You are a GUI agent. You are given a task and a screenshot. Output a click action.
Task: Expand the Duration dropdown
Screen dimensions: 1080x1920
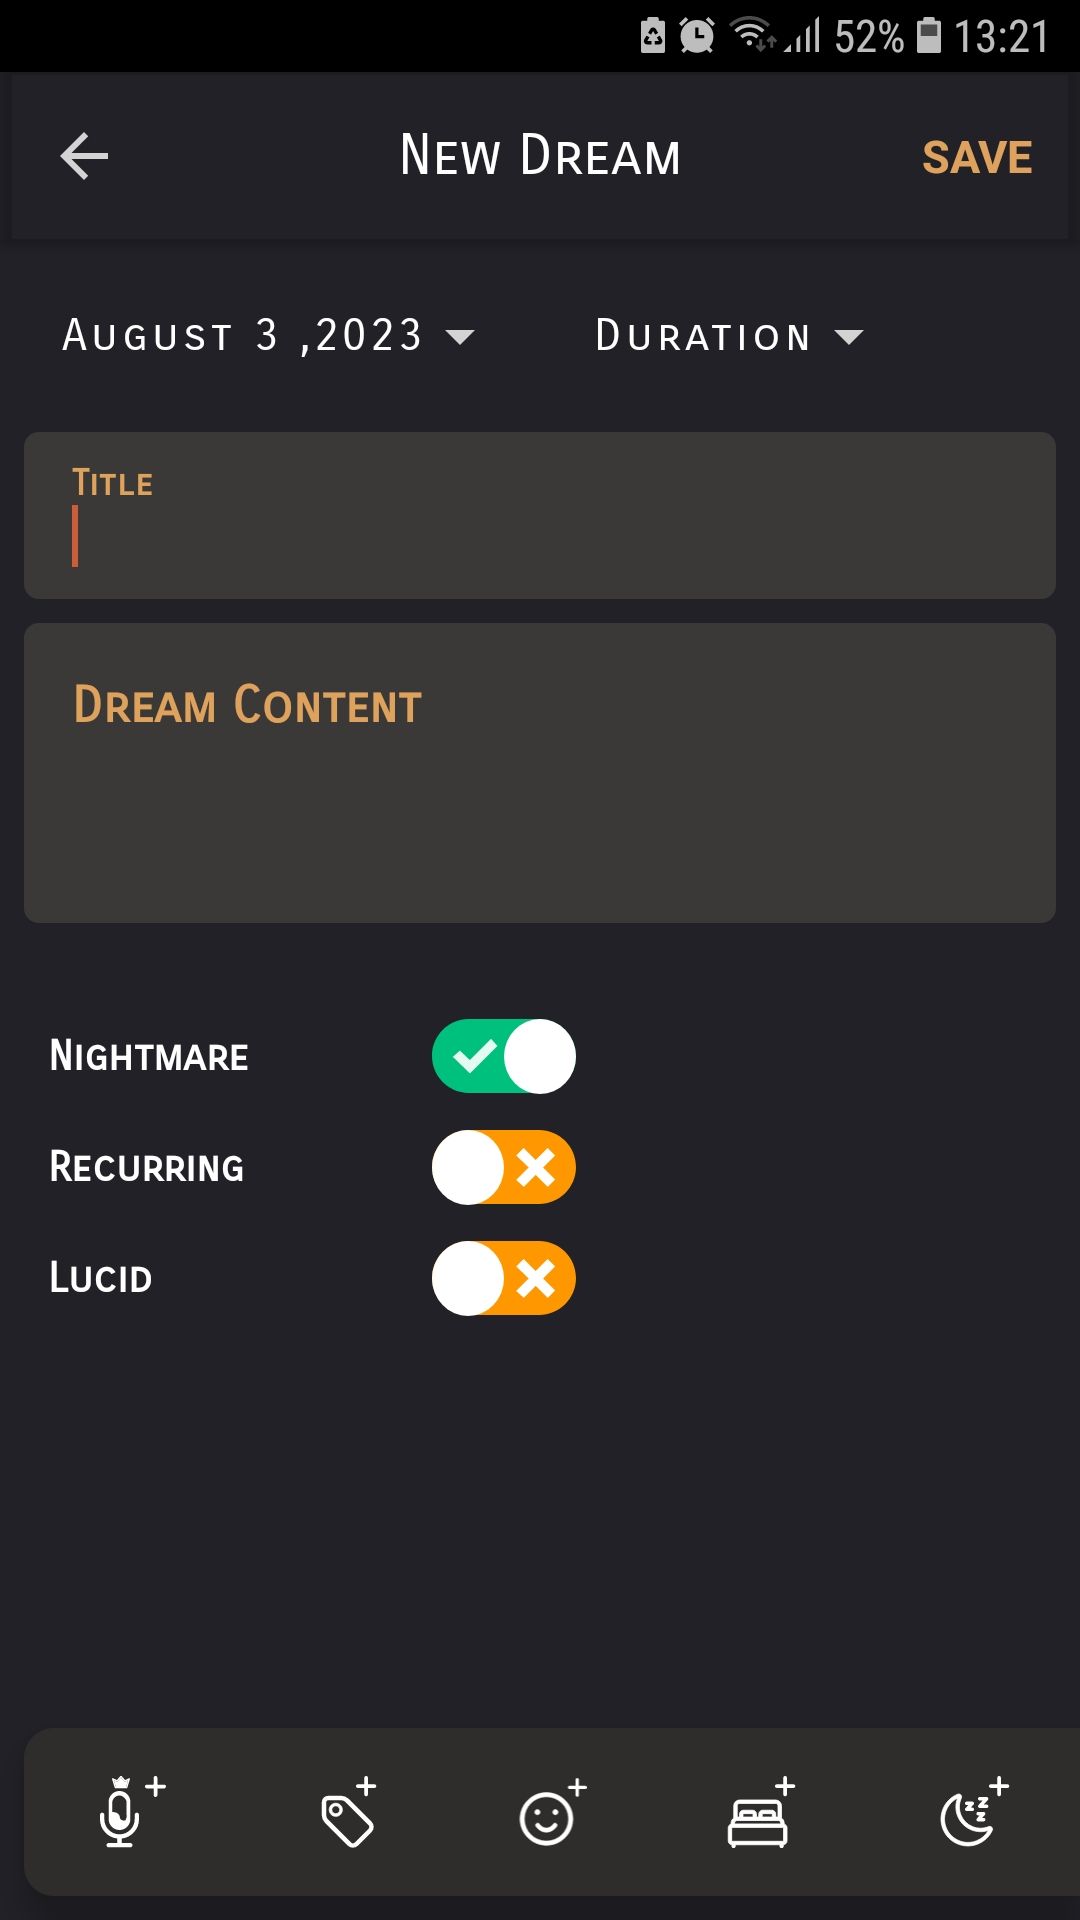pyautogui.click(x=730, y=336)
